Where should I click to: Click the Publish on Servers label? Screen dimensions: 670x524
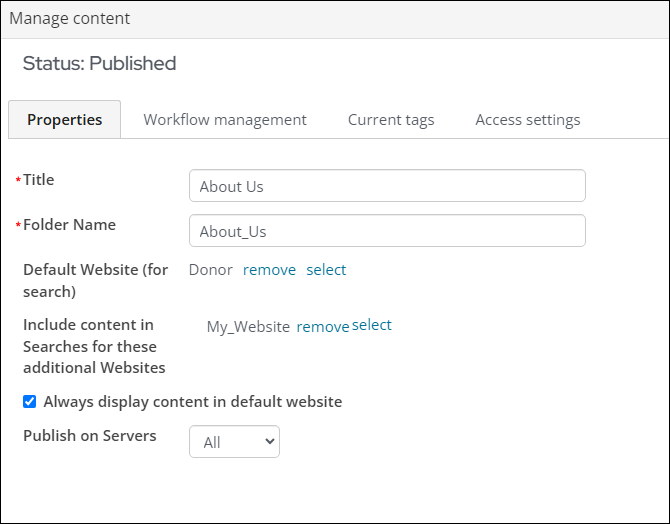coord(90,436)
